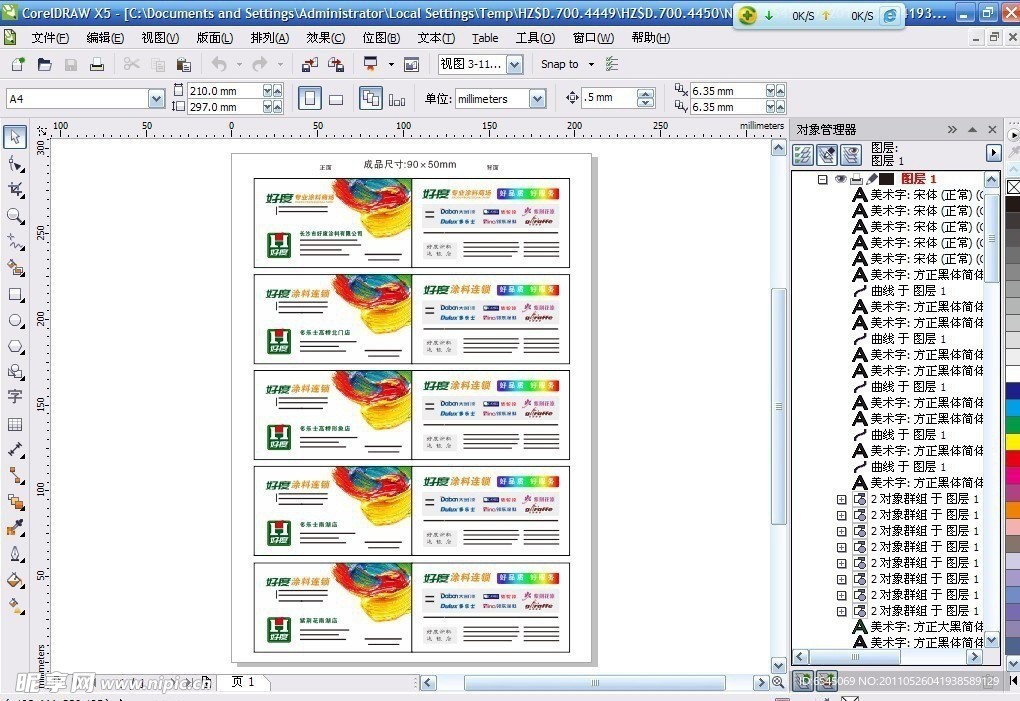This screenshot has width=1020, height=701.
Task: Open the 视图(V) menu
Action: click(160, 38)
